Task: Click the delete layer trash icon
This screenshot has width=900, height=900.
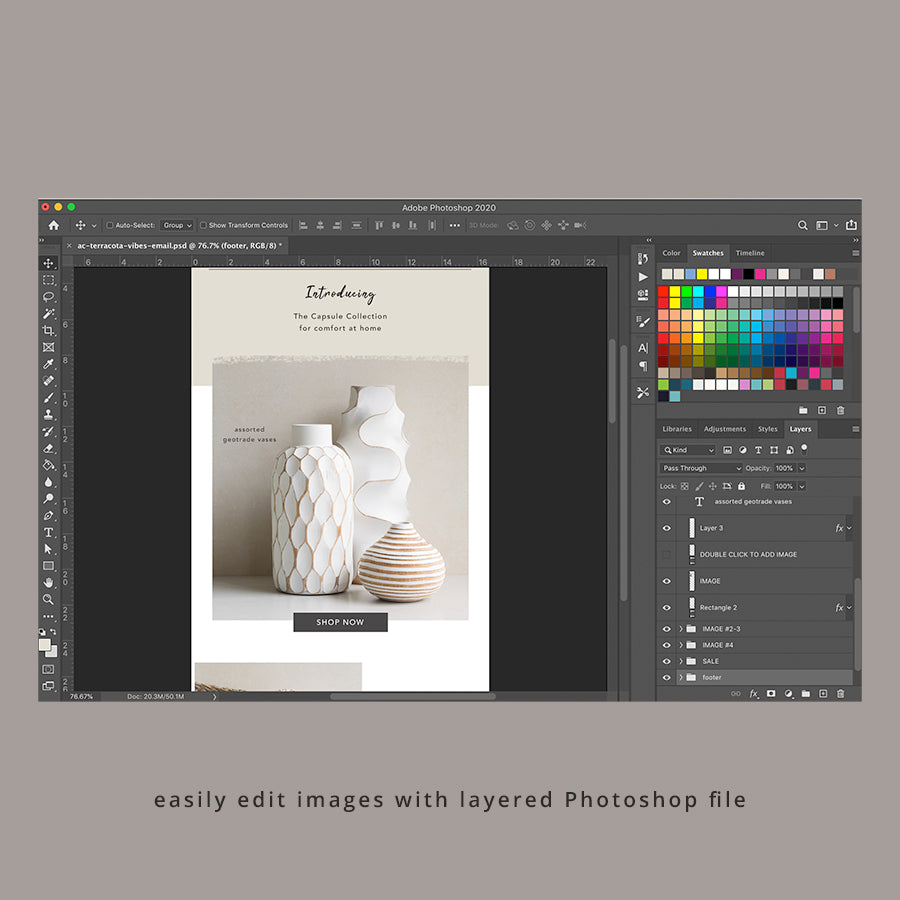Action: click(840, 693)
